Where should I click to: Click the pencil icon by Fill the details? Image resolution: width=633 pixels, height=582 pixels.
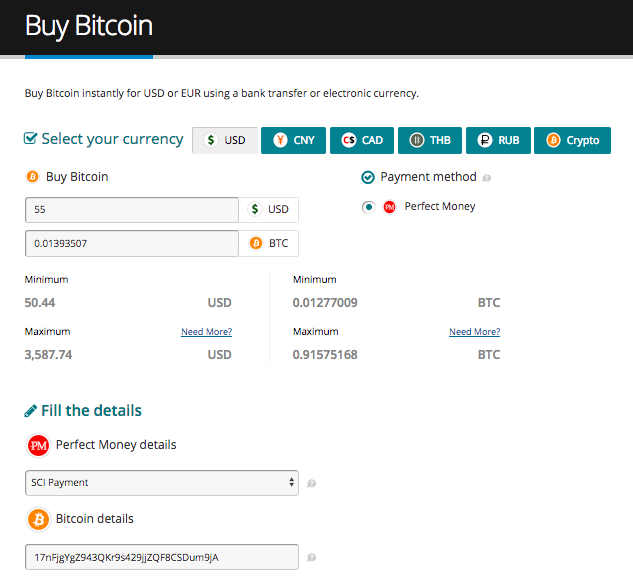[x=31, y=411]
